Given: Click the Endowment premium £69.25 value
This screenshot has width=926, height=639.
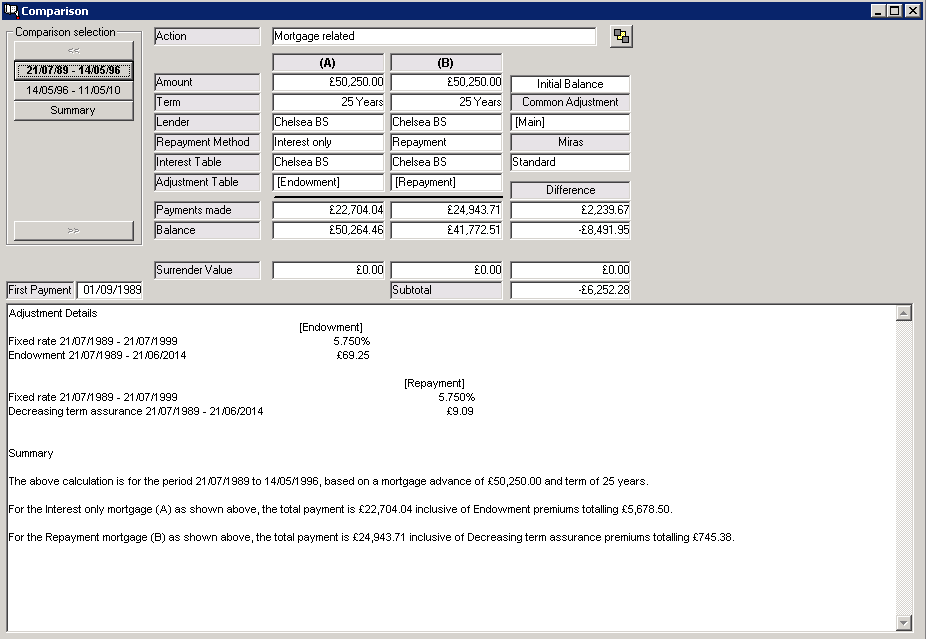Looking at the screenshot, I should click(353, 356).
